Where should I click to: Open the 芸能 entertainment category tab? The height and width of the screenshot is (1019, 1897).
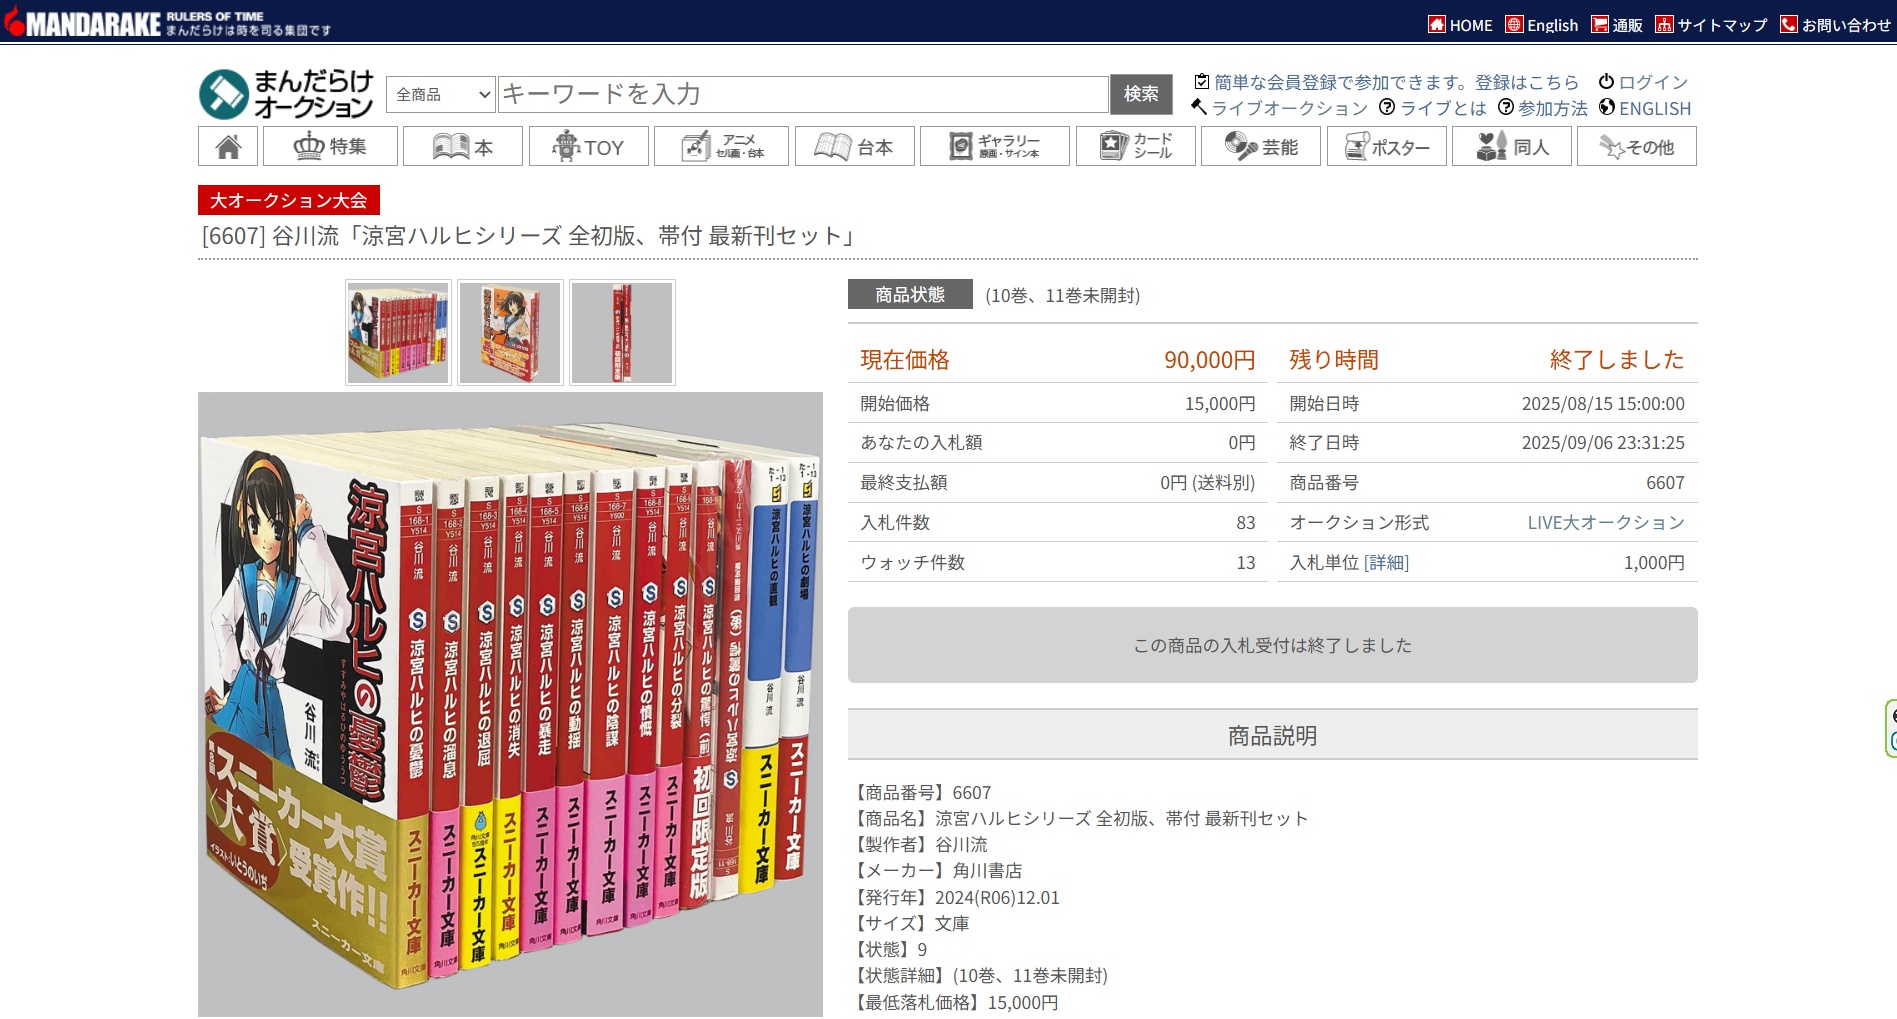click(x=1261, y=147)
